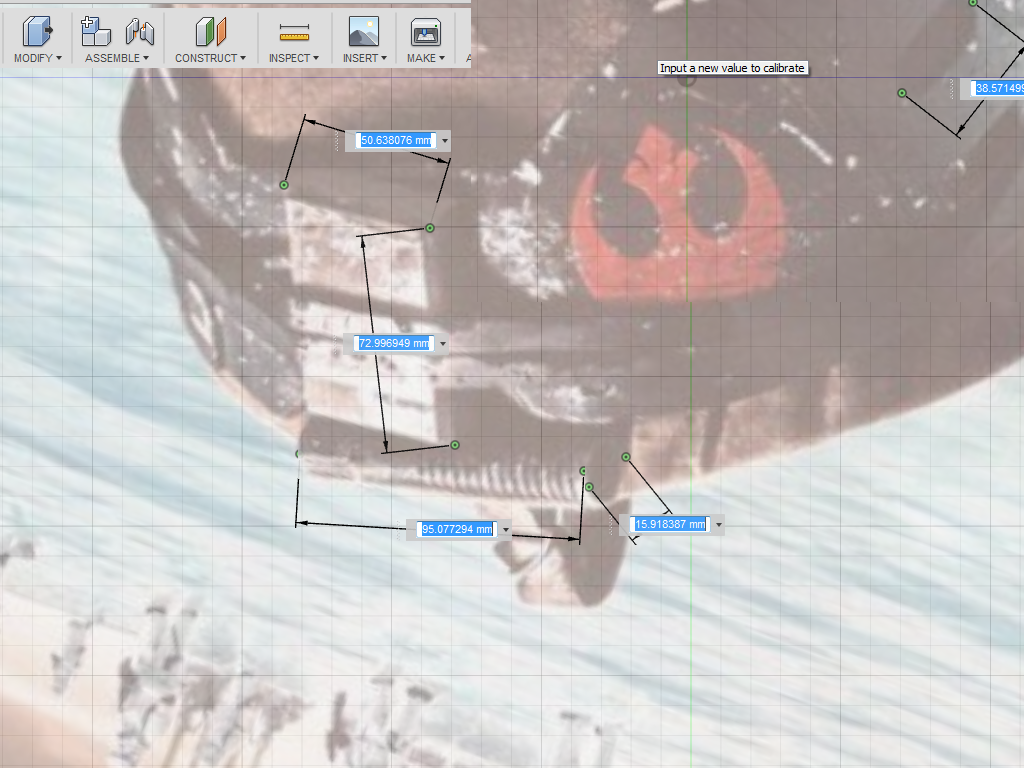Click the 72.996949 mm dimension field
Viewport: 1024px width, 768px height.
394,344
